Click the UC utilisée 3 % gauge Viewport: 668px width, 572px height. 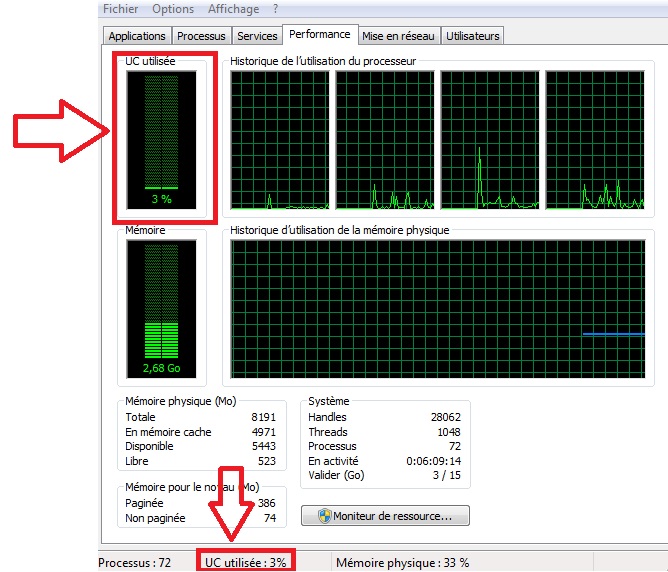point(161,140)
